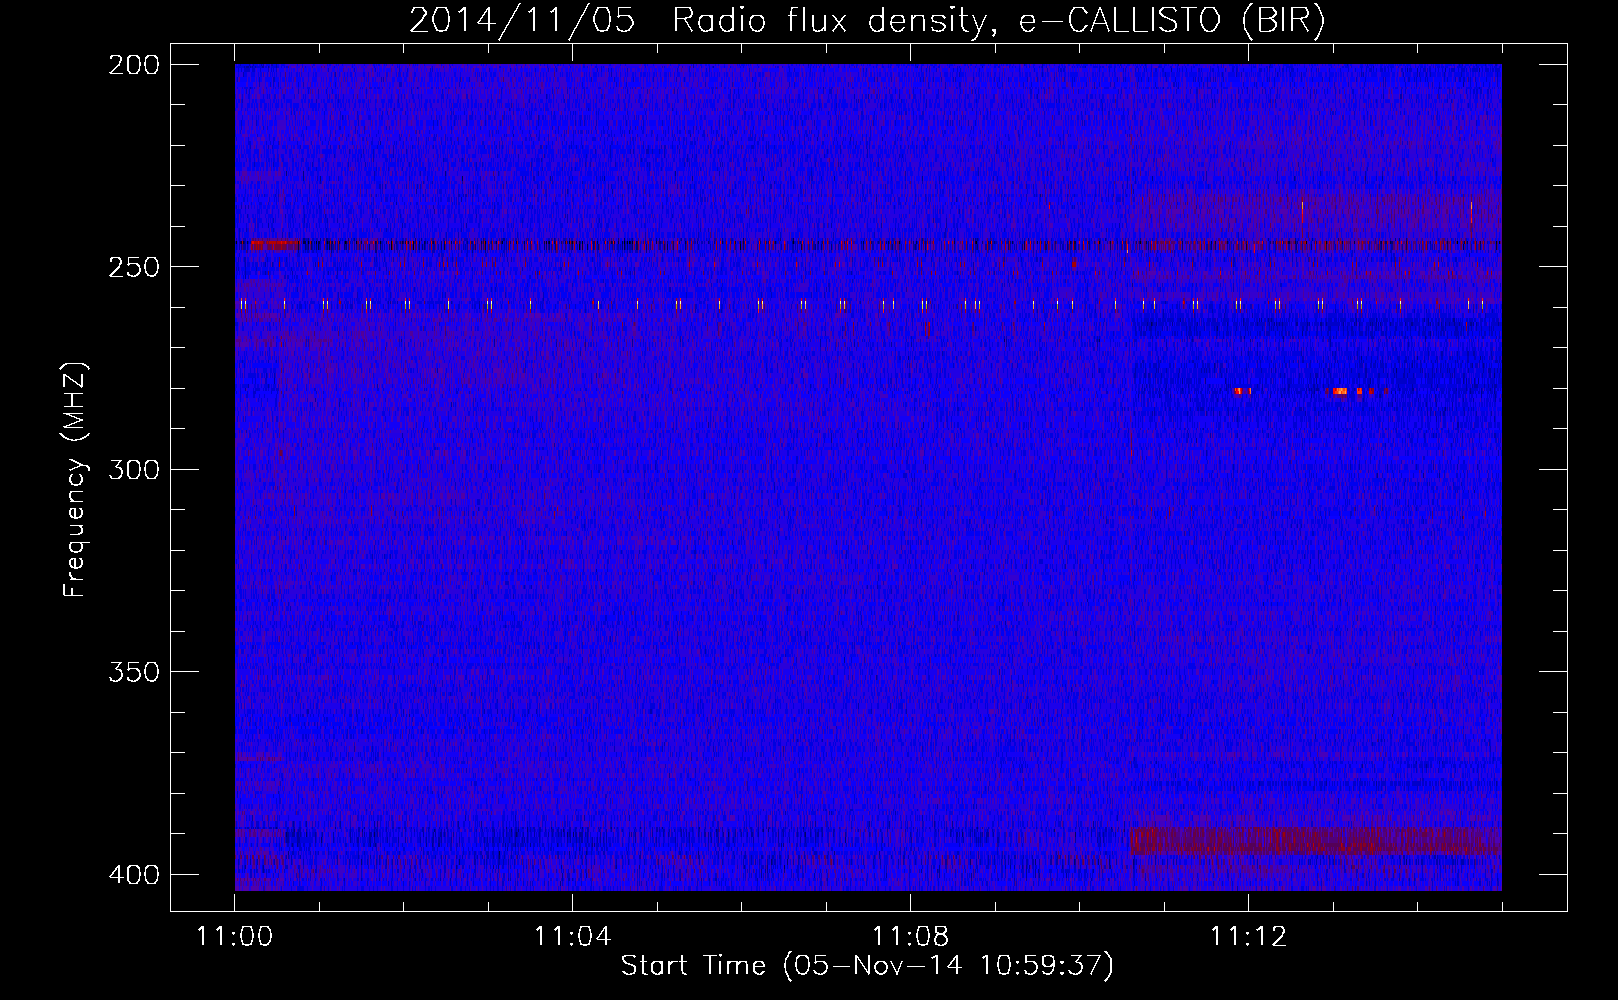Viewport: 1618px width, 1000px height.
Task: Click the 300 frequency tick label
Action: click(133, 469)
